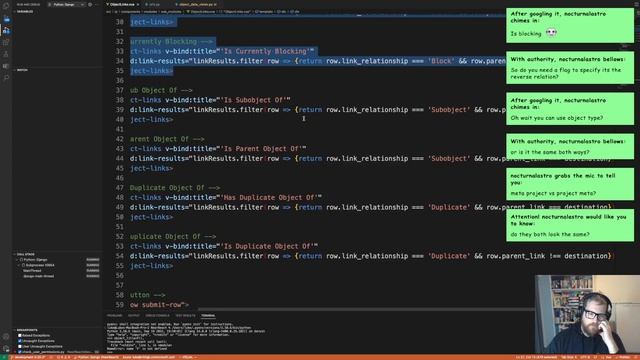Open the Problems panel tab
The width and height of the screenshot is (640, 360).
(115, 316)
